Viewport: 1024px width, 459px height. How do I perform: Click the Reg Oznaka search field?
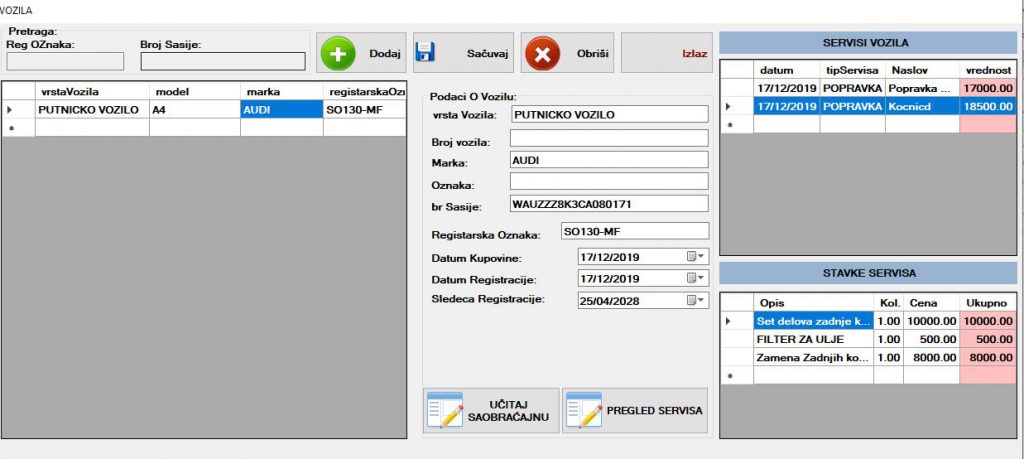point(65,61)
